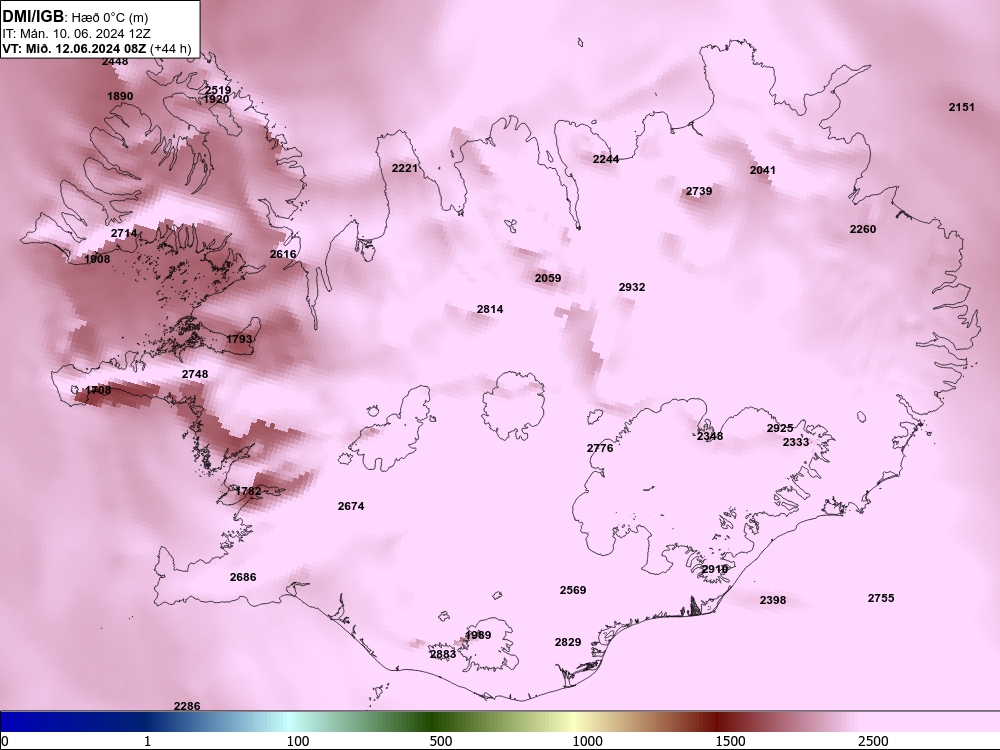This screenshot has height=750, width=1000.
Task: Click the 2398 height value
Action: coord(773,600)
